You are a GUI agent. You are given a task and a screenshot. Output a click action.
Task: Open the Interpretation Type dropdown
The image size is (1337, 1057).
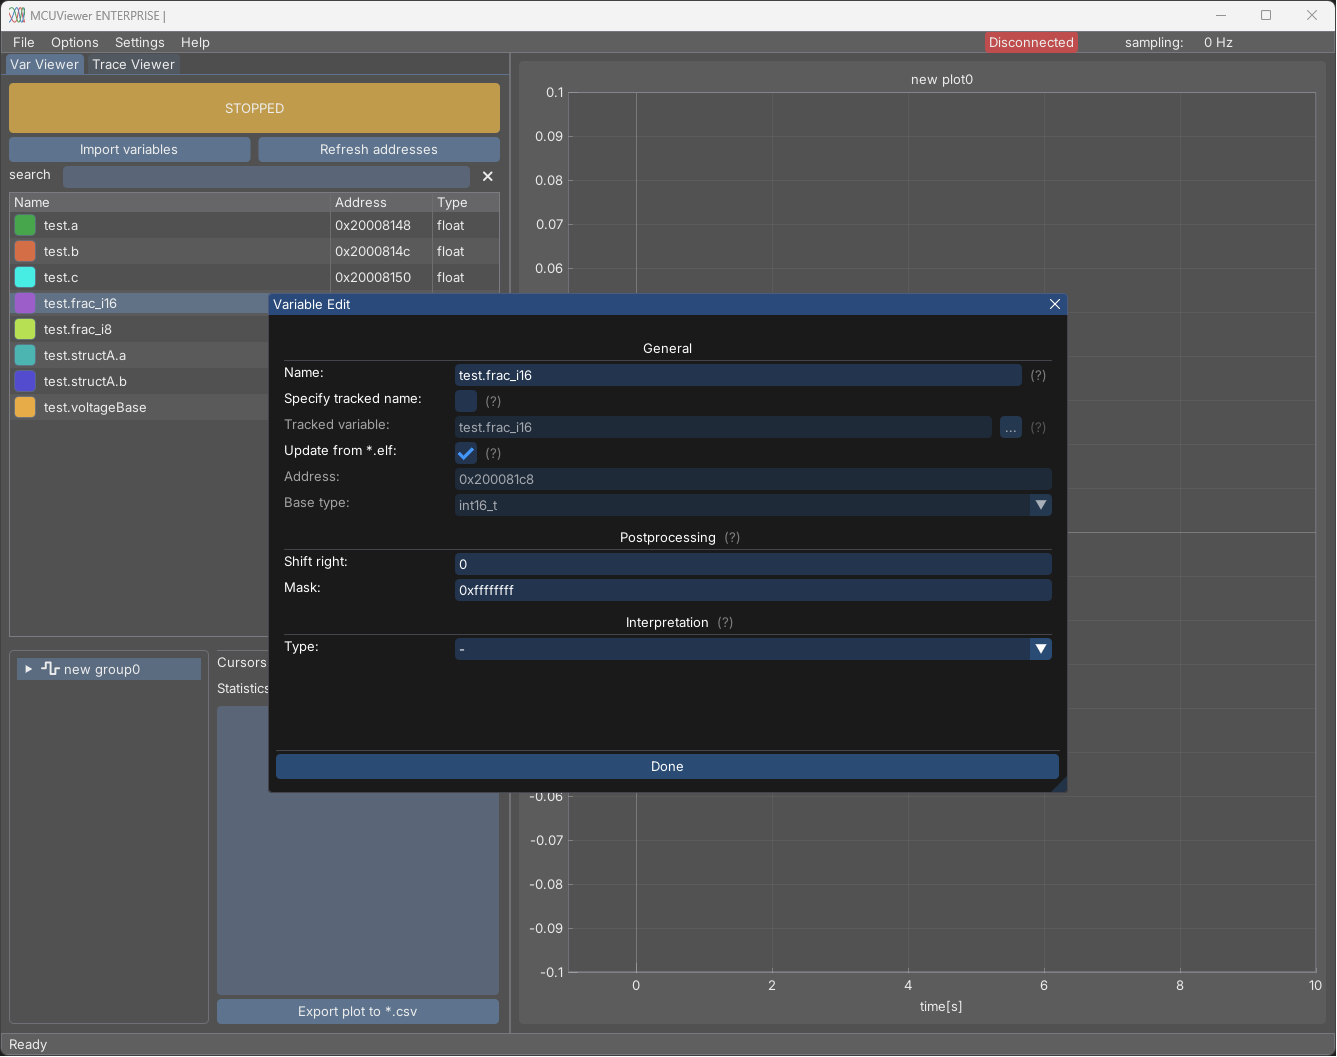1041,649
